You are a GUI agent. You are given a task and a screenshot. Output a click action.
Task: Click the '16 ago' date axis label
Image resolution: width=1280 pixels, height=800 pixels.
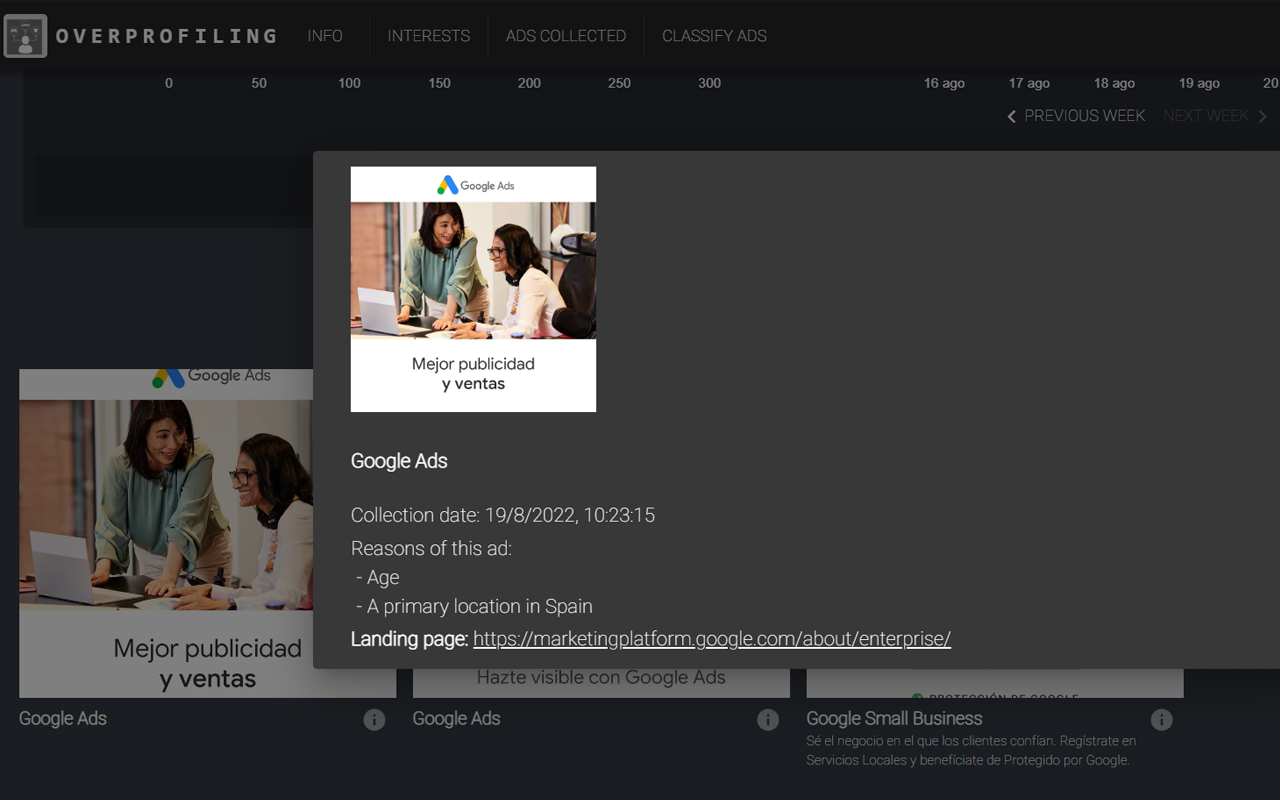tap(944, 83)
